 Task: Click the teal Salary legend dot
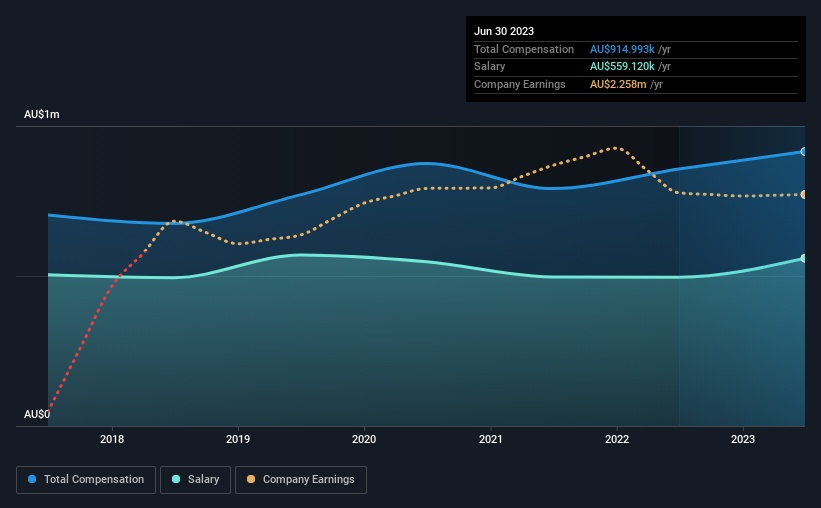click(176, 479)
